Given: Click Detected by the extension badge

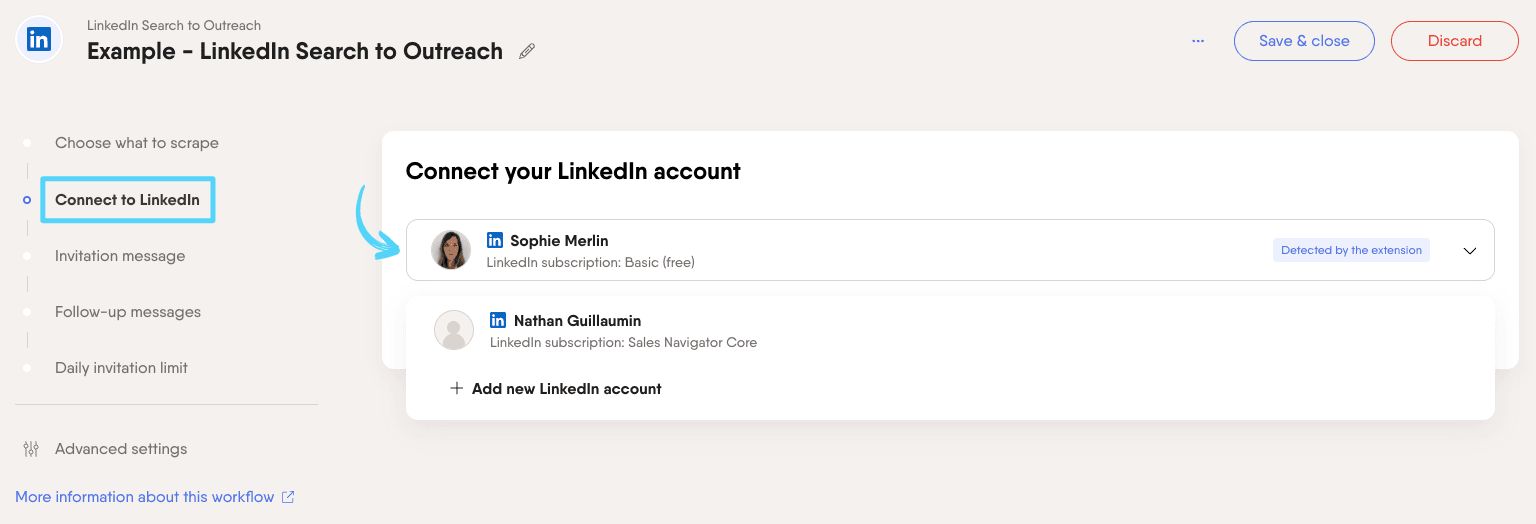Looking at the screenshot, I should click(1351, 250).
